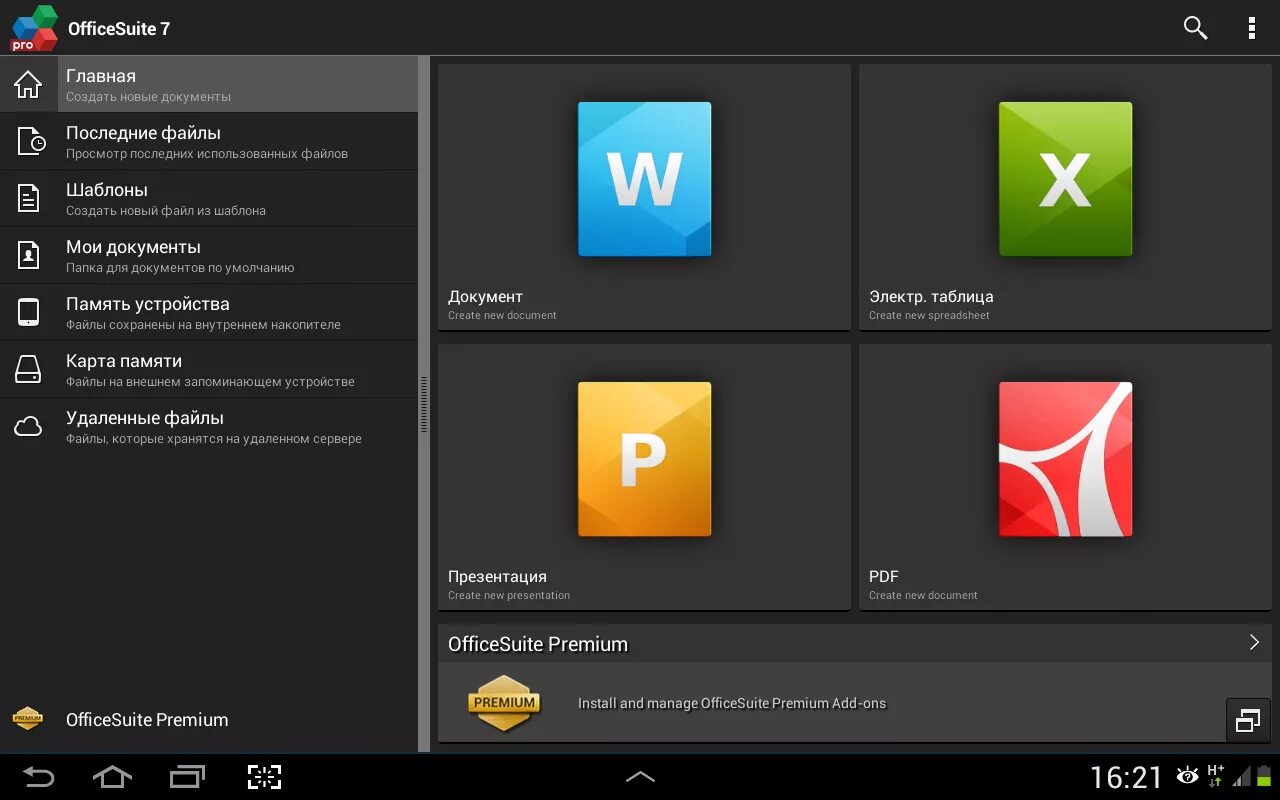Click 'Create new spreadsheet' subtitle
This screenshot has width=1280, height=800.
[x=929, y=315]
